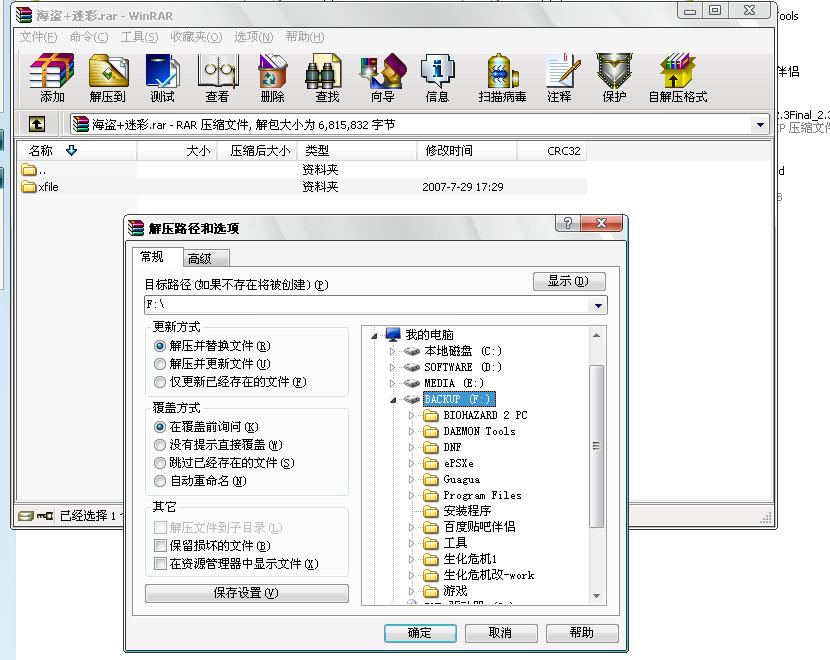Click the DAEMON Tools folder icon
The height and width of the screenshot is (660, 830).
(431, 431)
